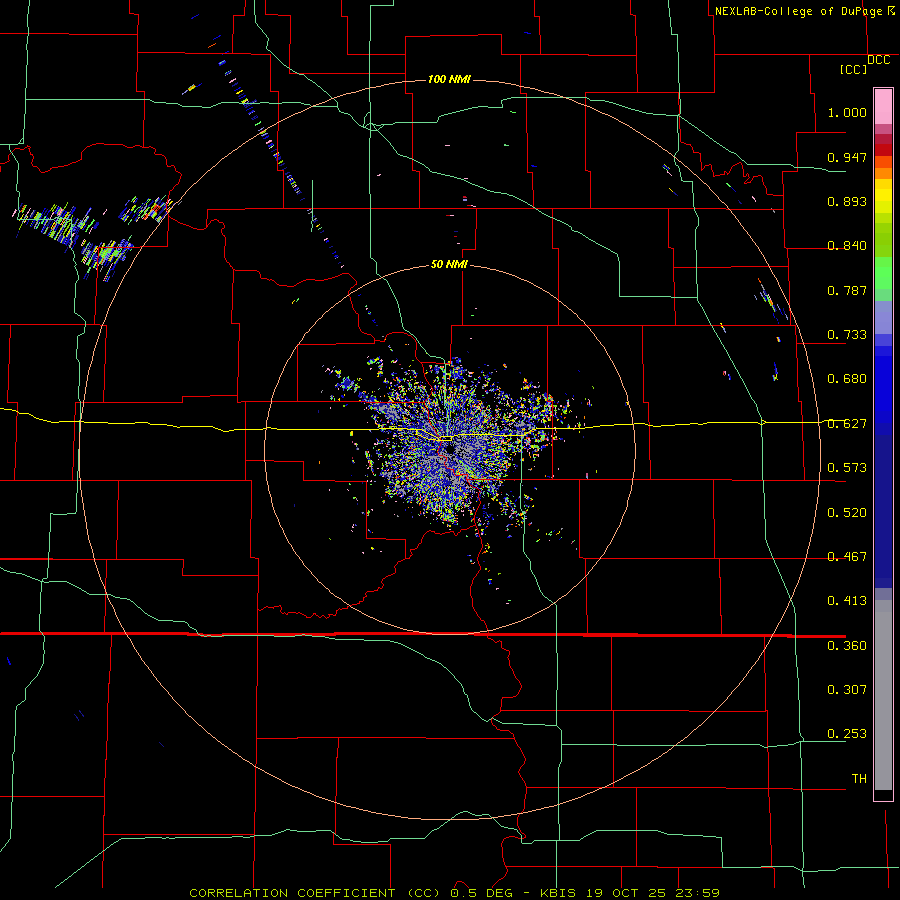Viewport: 900px width, 900px height.
Task: Click the NEXLAB-College of DuPage label
Action: coord(798,11)
